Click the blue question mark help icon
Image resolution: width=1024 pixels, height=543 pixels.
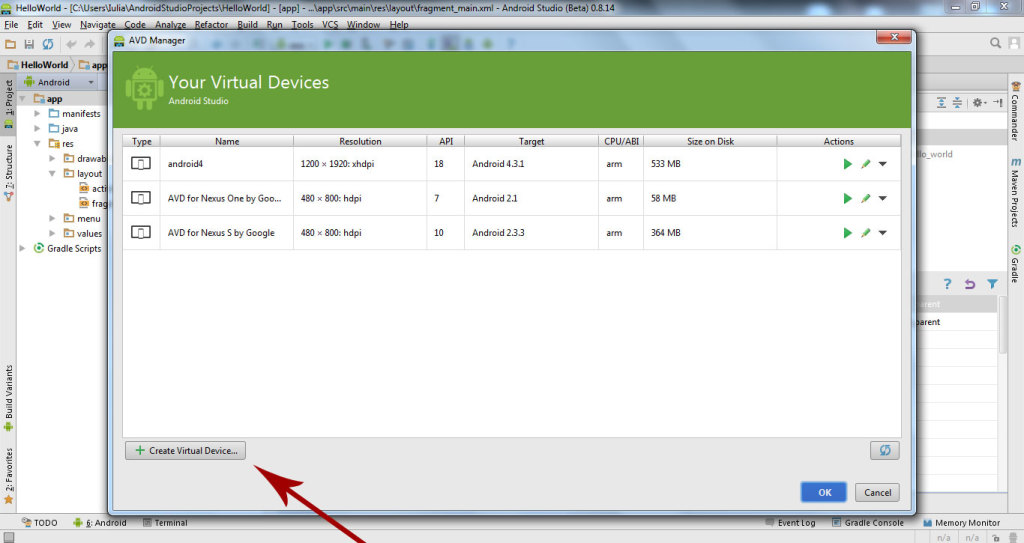tap(947, 284)
